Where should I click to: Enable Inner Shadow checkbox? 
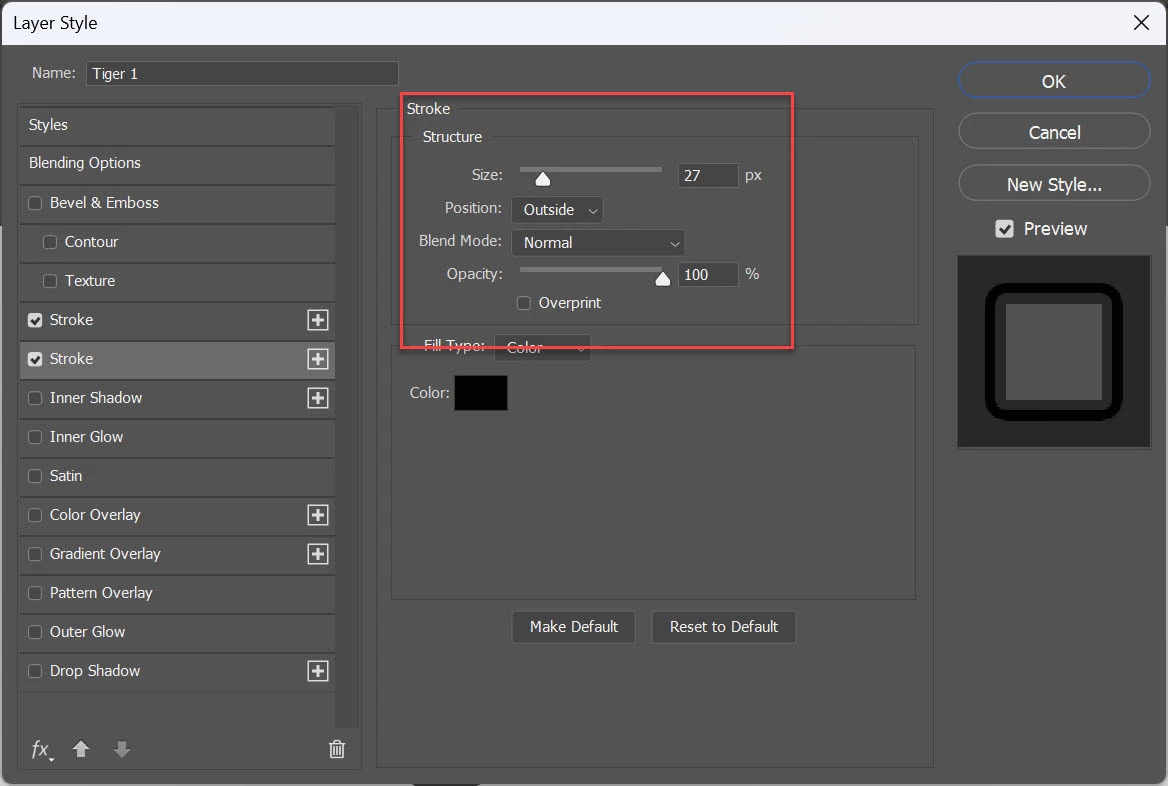pyautogui.click(x=35, y=398)
